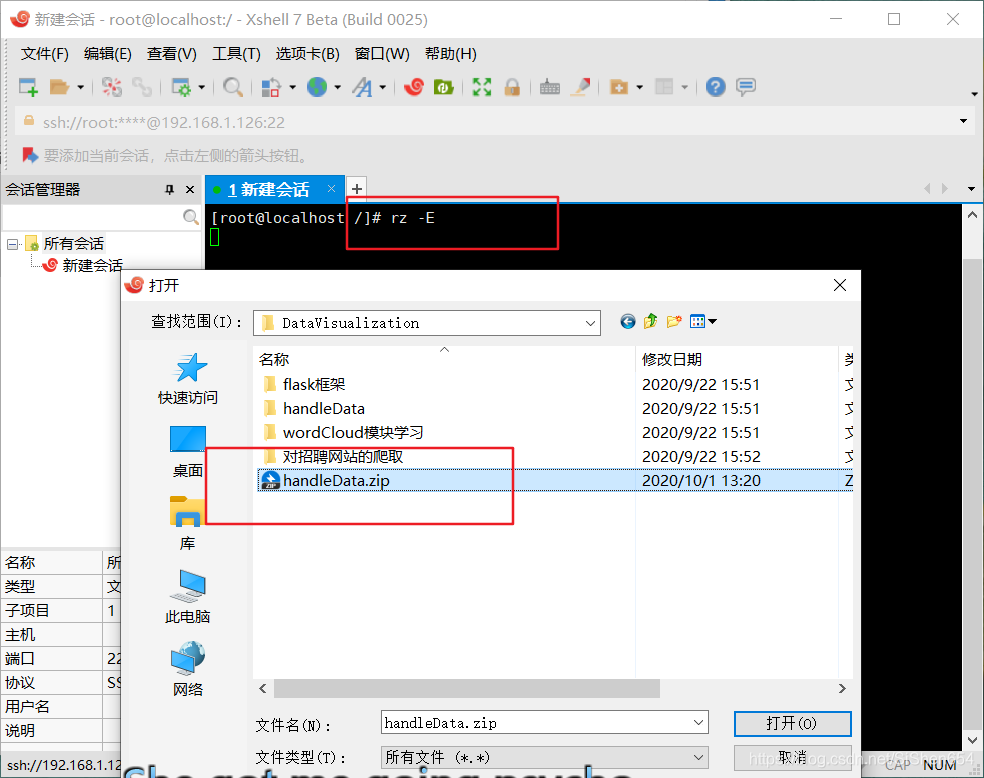Open the 文件(F) menu
Viewport: 984px width, 778px height.
point(45,54)
